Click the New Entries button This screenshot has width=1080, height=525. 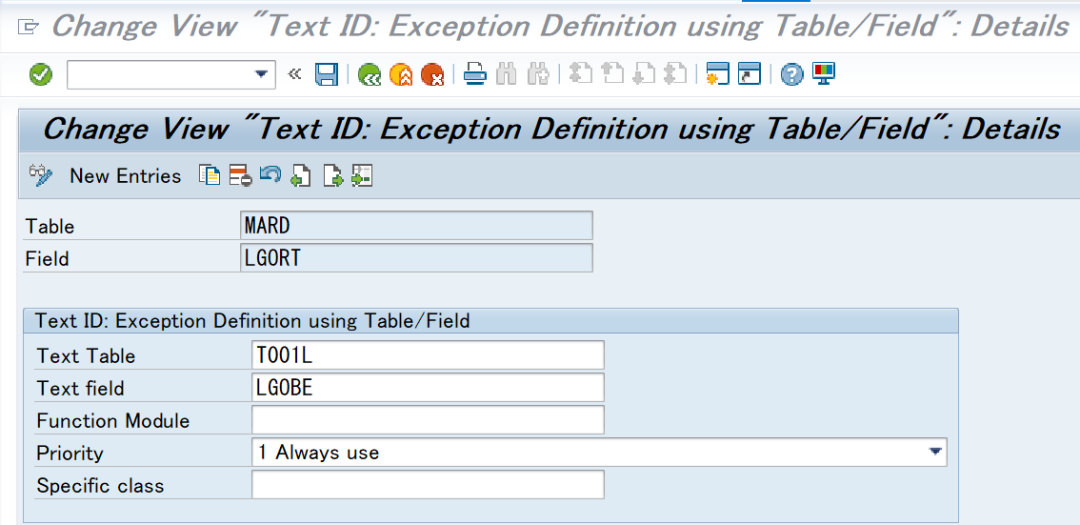click(x=125, y=176)
